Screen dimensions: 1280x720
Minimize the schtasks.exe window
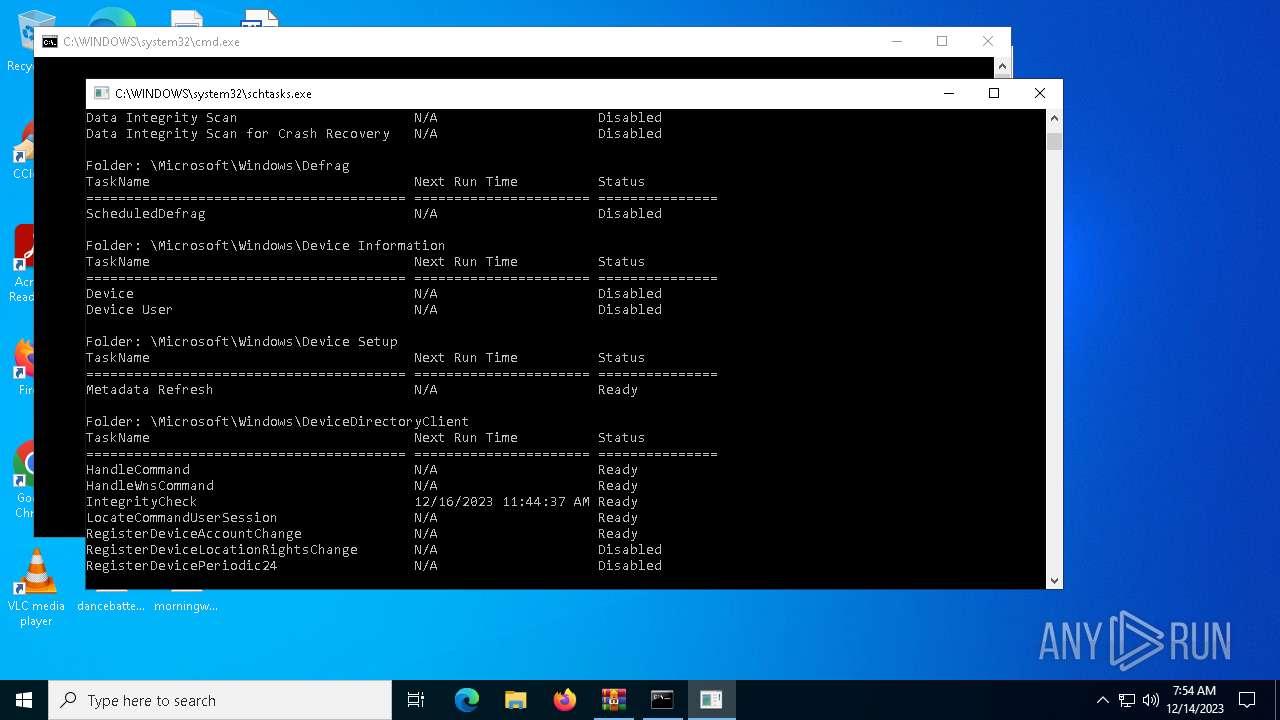tap(948, 93)
